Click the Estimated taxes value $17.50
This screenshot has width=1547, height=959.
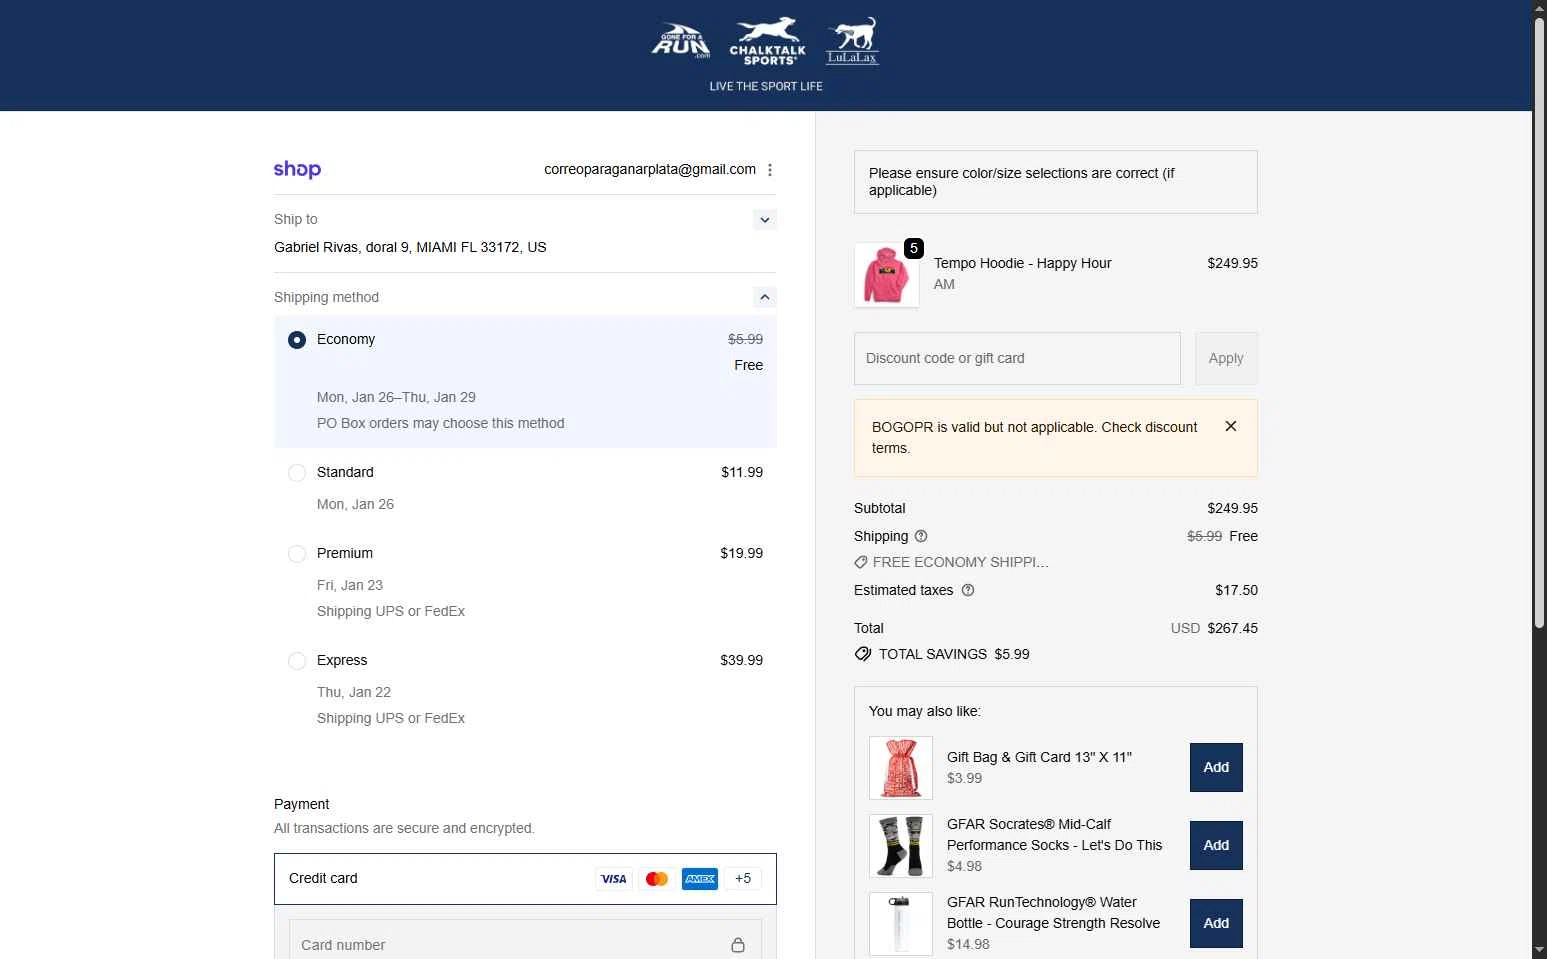(1236, 590)
